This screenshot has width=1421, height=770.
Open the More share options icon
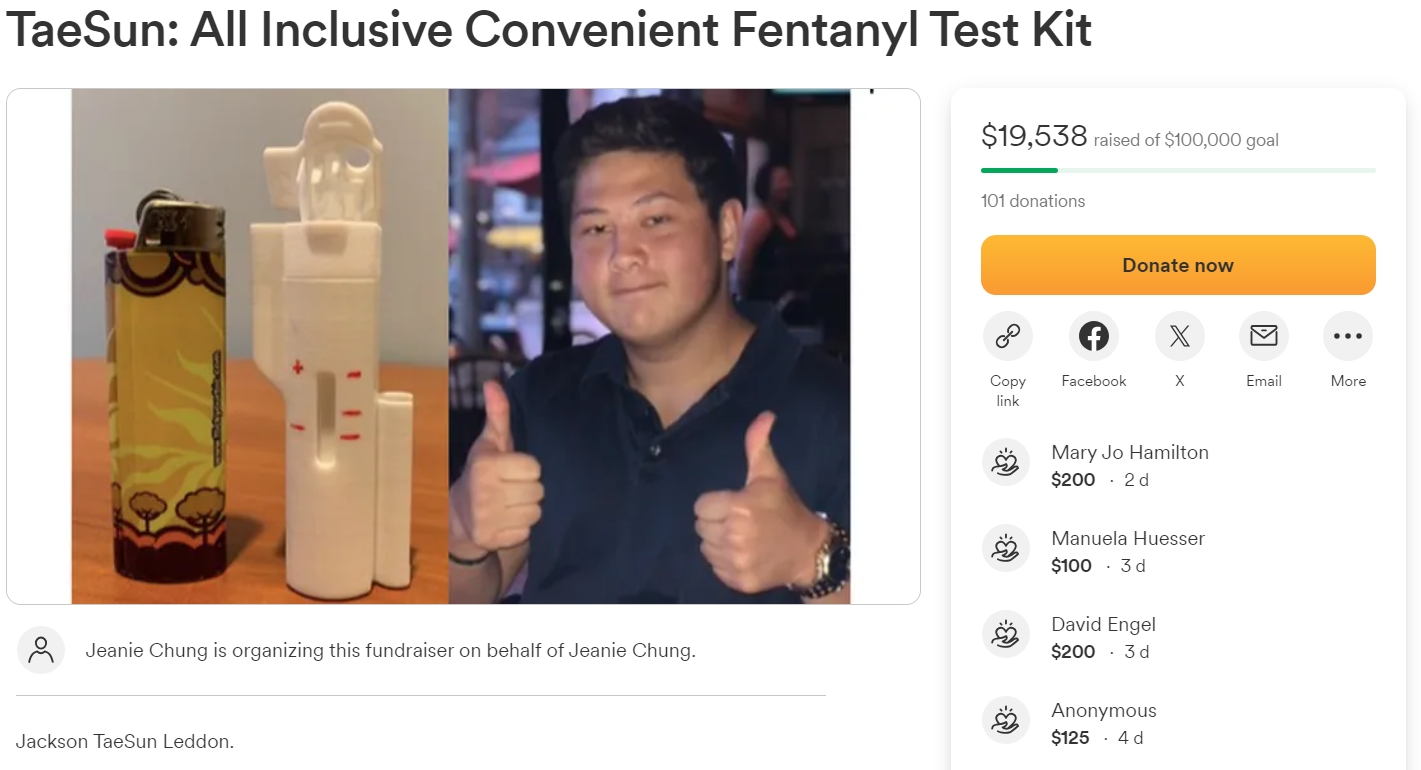tap(1347, 336)
